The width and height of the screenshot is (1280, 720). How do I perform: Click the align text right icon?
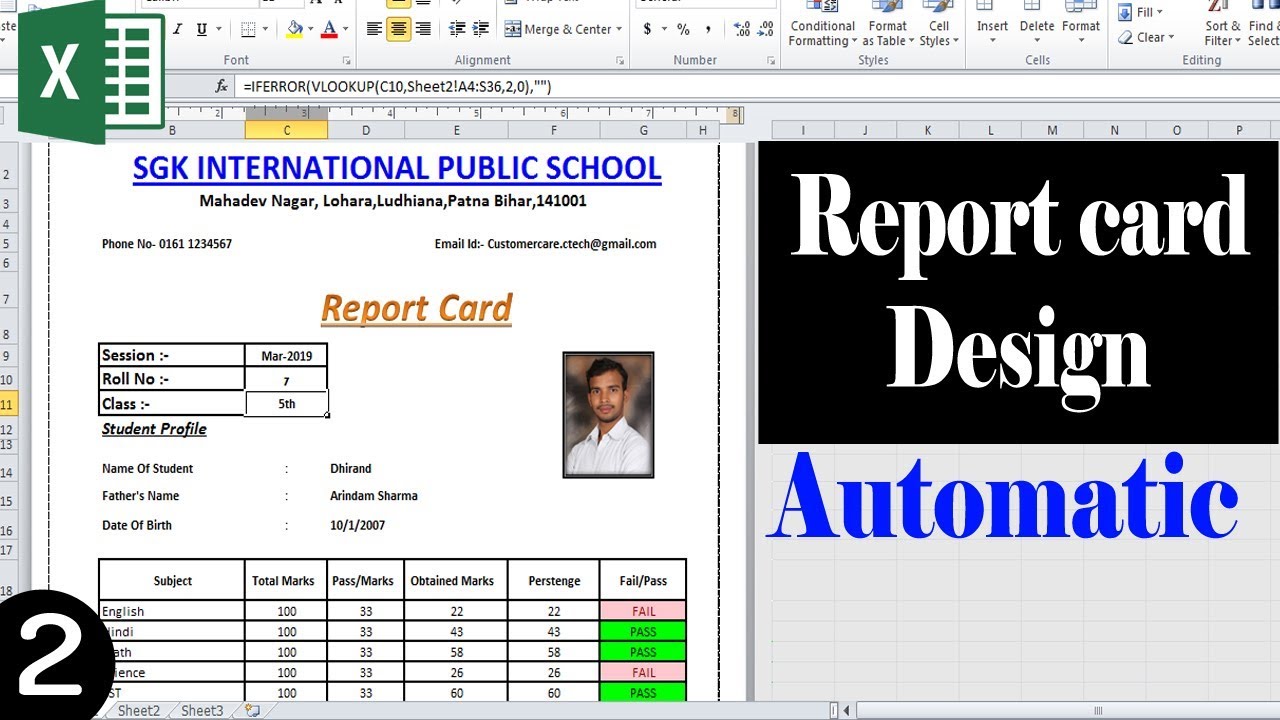[423, 29]
